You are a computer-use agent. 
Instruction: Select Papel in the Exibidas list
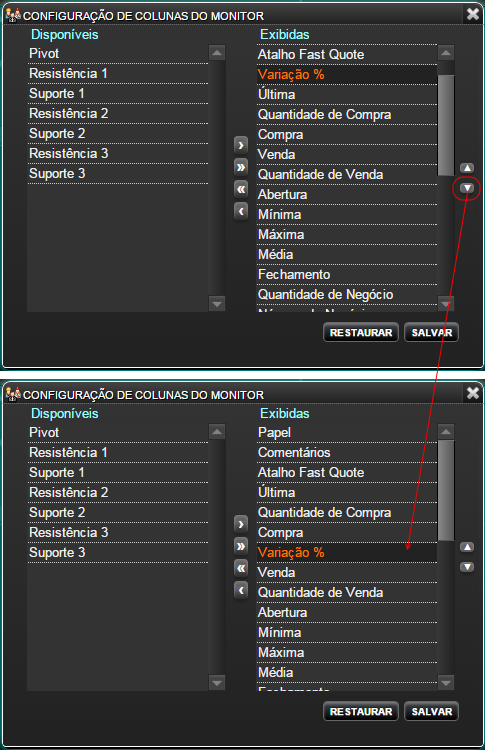pyautogui.click(x=347, y=432)
